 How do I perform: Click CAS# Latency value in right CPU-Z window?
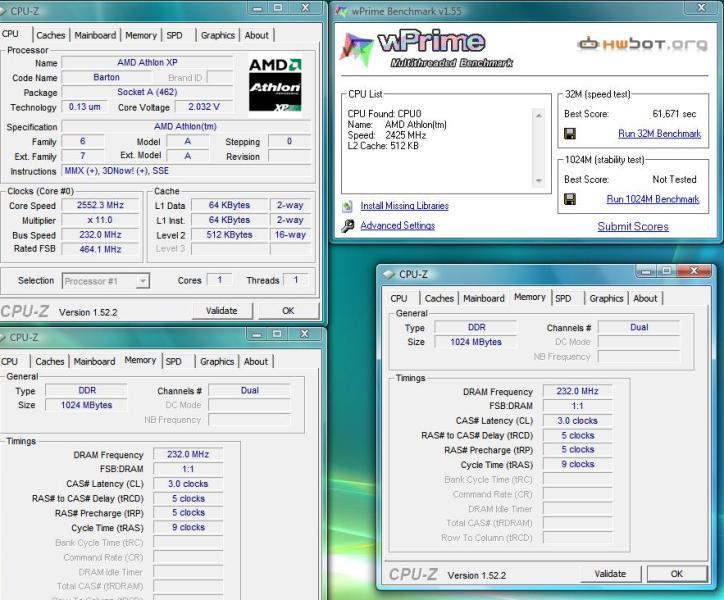[577, 421]
